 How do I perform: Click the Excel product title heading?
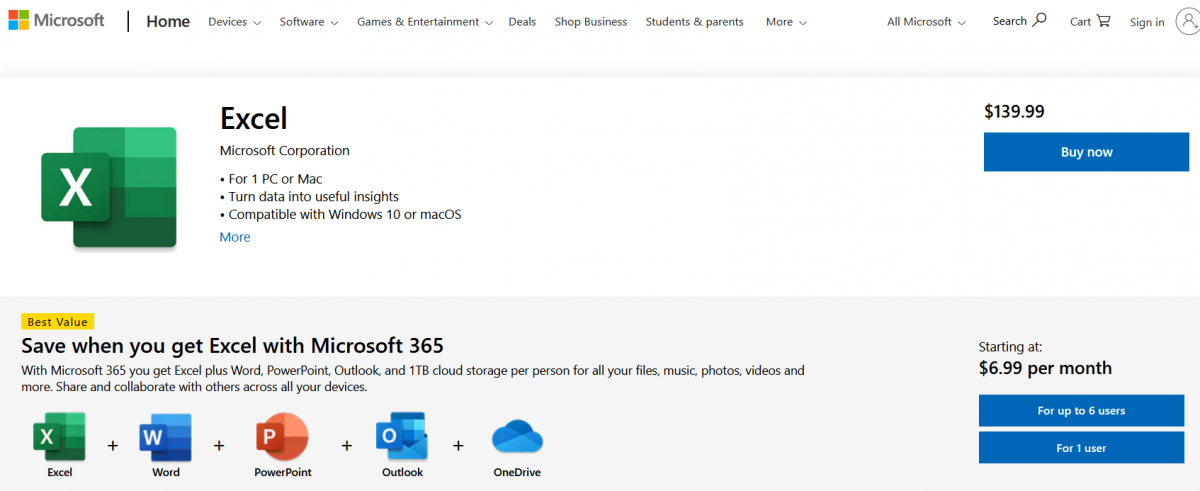coord(254,119)
